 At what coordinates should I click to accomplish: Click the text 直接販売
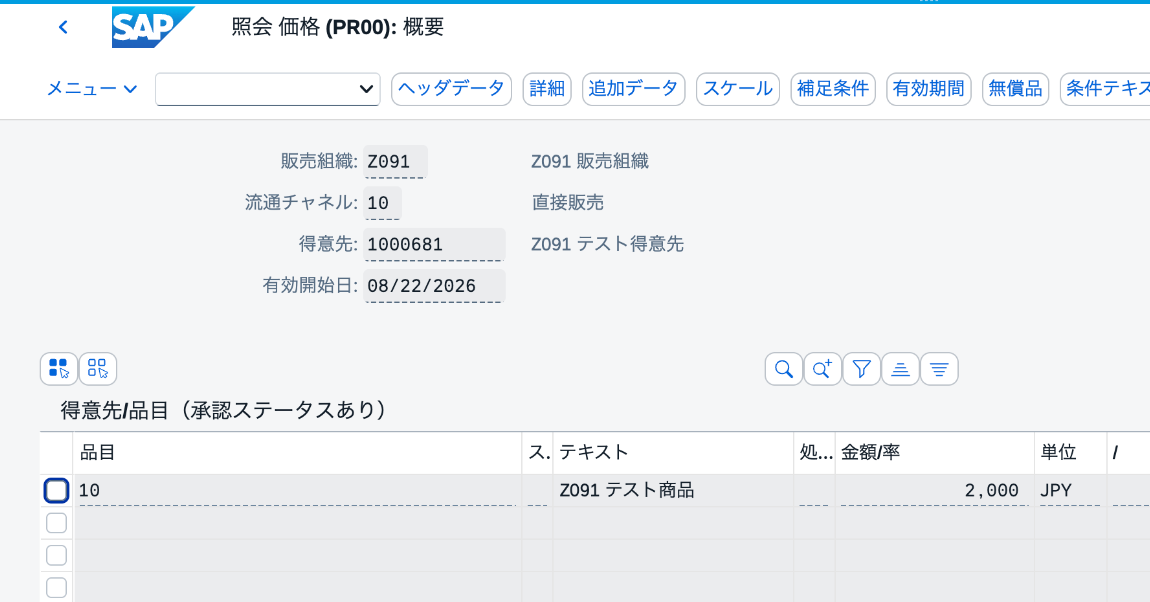point(568,202)
